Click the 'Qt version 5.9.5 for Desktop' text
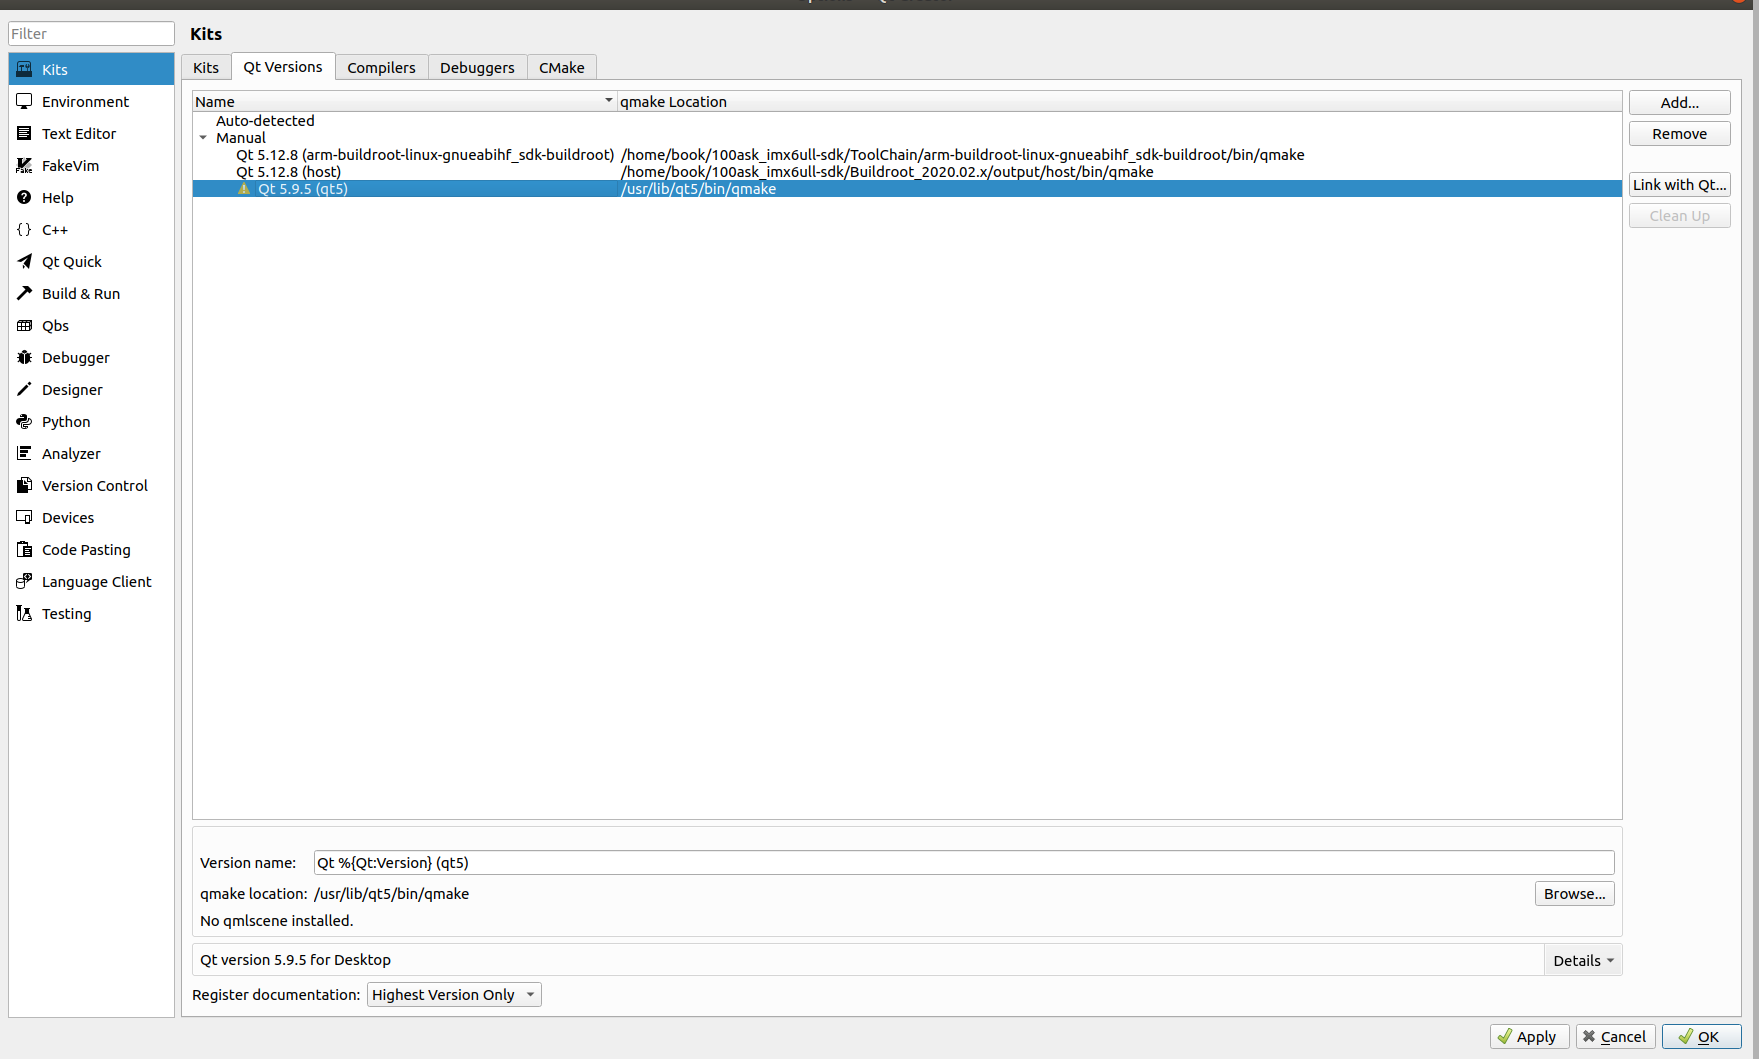This screenshot has width=1759, height=1059. click(x=295, y=960)
